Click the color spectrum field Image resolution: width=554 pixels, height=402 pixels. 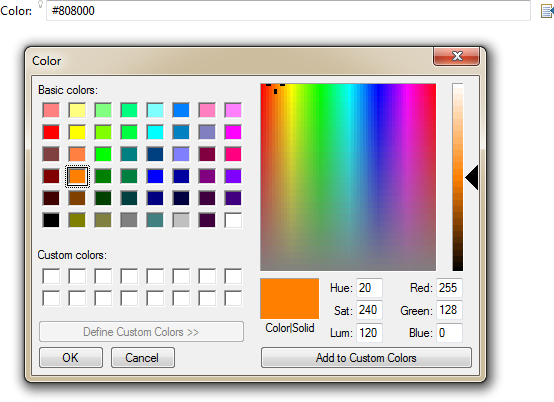tap(348, 177)
